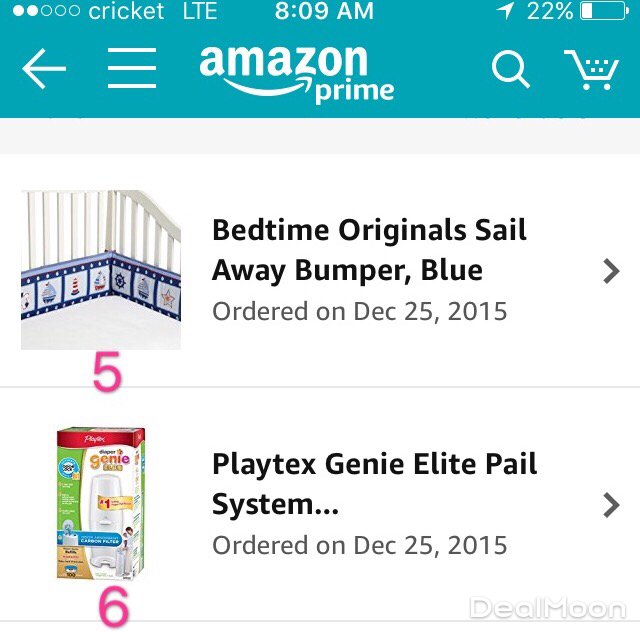Tap the order date under Playtex Genie
This screenshot has width=640, height=632.
click(x=360, y=546)
